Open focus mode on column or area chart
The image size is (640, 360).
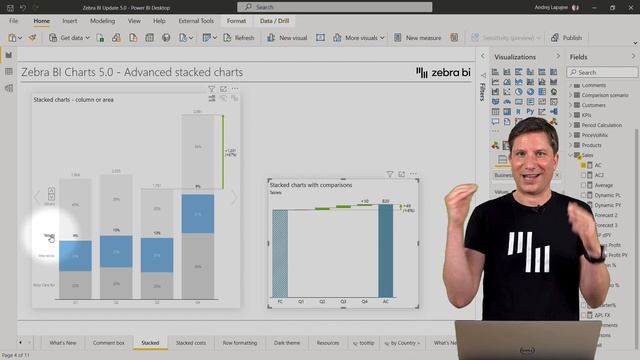[x=223, y=89]
